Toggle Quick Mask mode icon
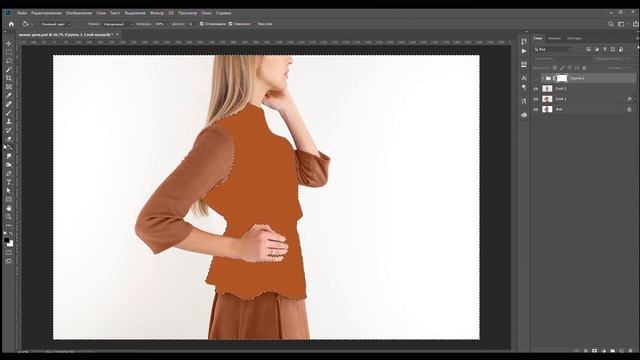 pos(9,253)
